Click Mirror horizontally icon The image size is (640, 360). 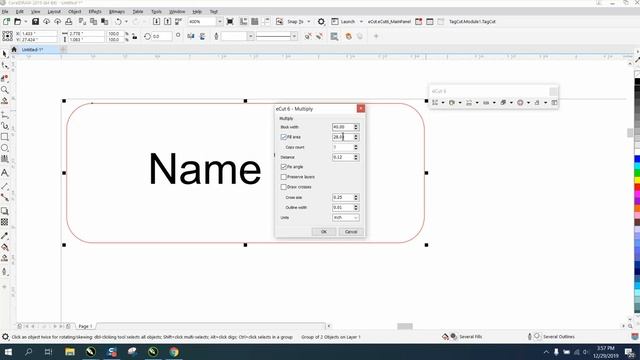point(191,36)
